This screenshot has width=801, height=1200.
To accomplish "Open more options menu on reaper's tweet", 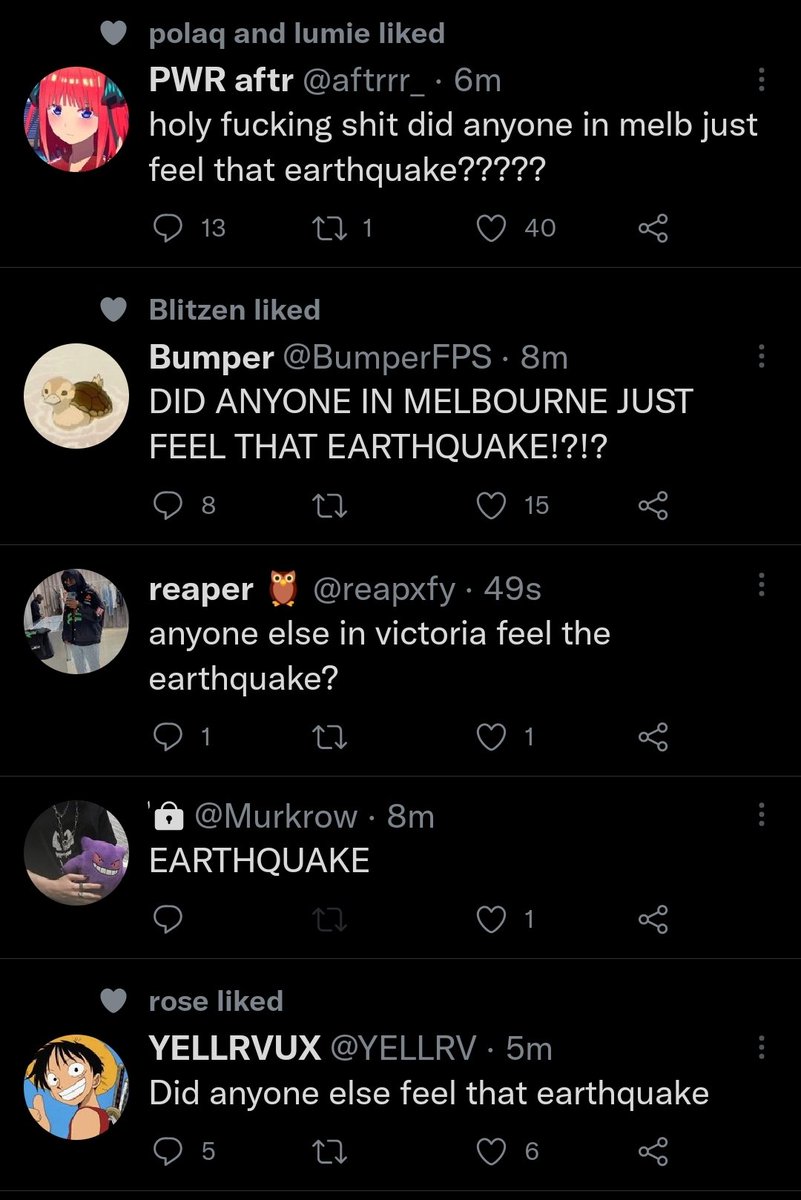I will [x=761, y=588].
